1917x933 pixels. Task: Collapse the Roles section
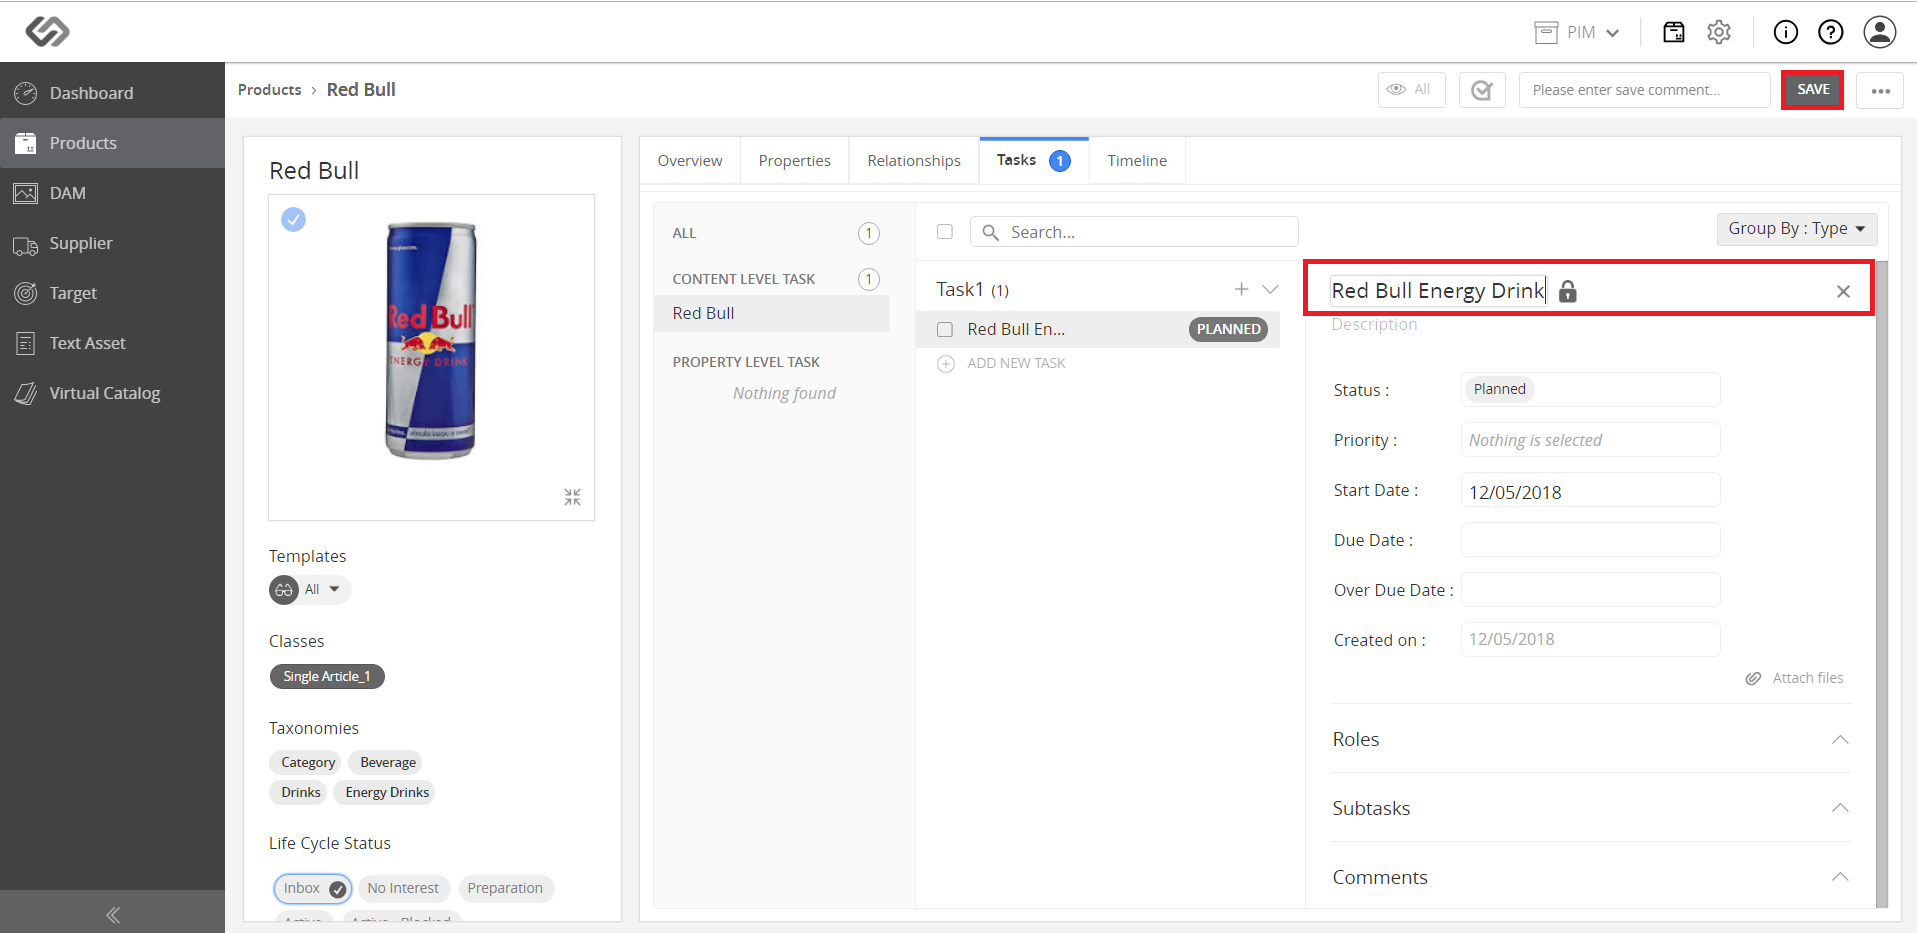click(1840, 739)
